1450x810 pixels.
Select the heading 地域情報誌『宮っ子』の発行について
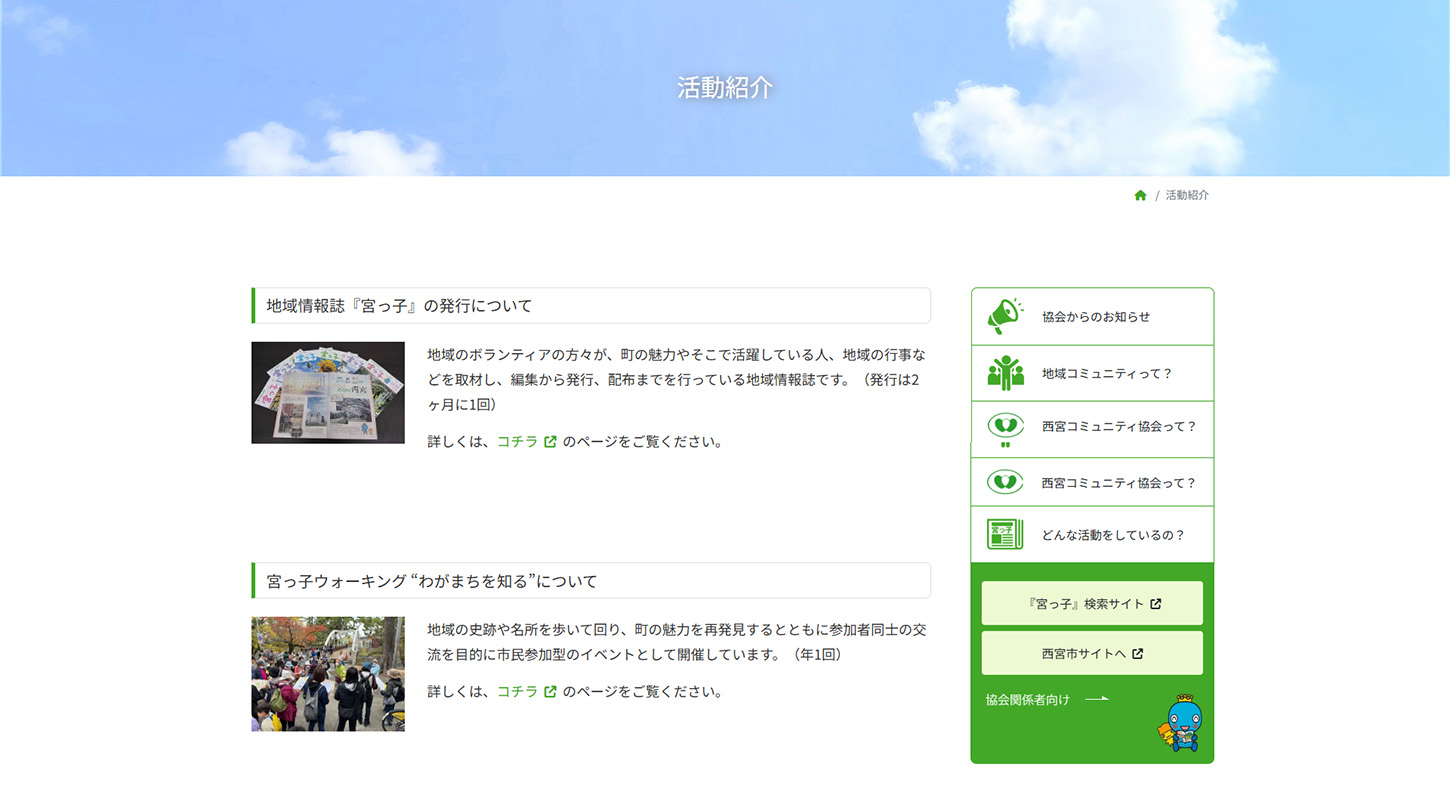591,305
